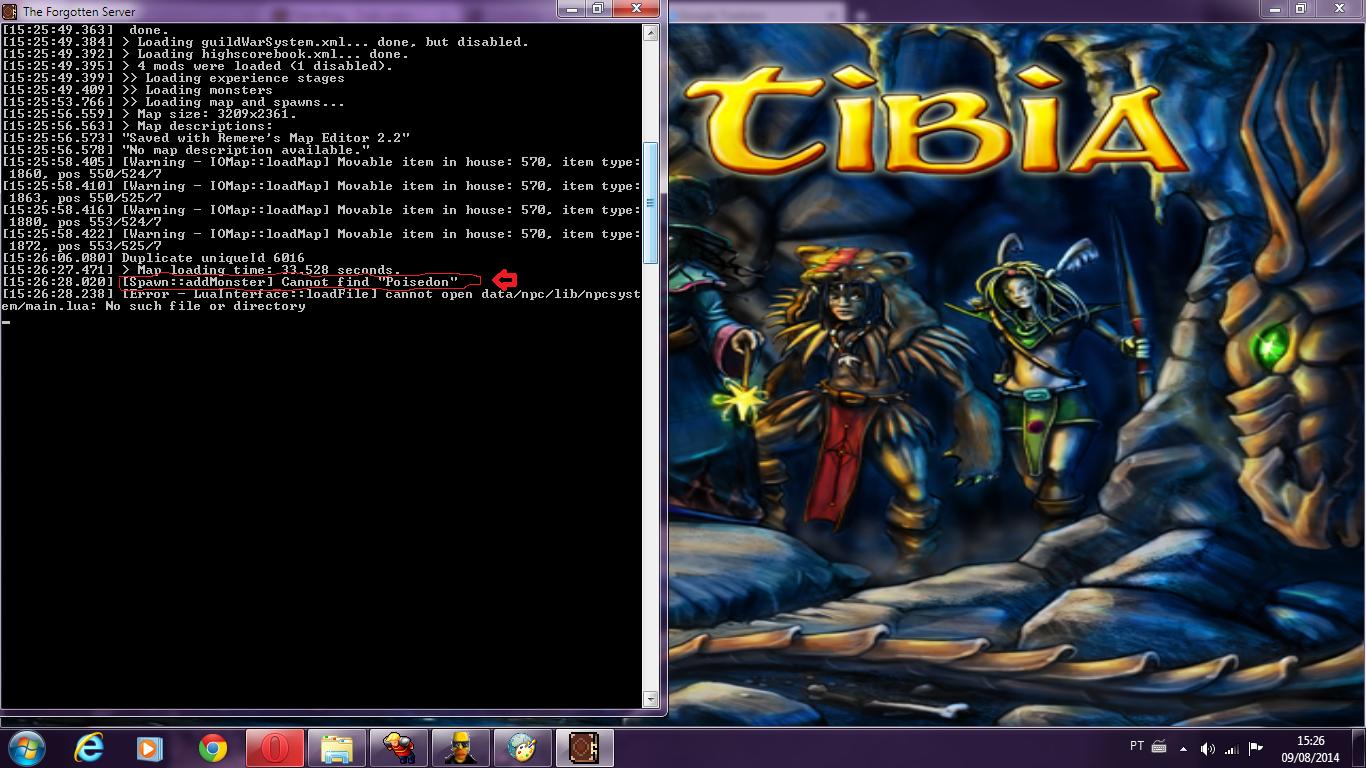
Task: Click the 'Loading guildWarSystem.xml' console line
Action: coord(265,42)
